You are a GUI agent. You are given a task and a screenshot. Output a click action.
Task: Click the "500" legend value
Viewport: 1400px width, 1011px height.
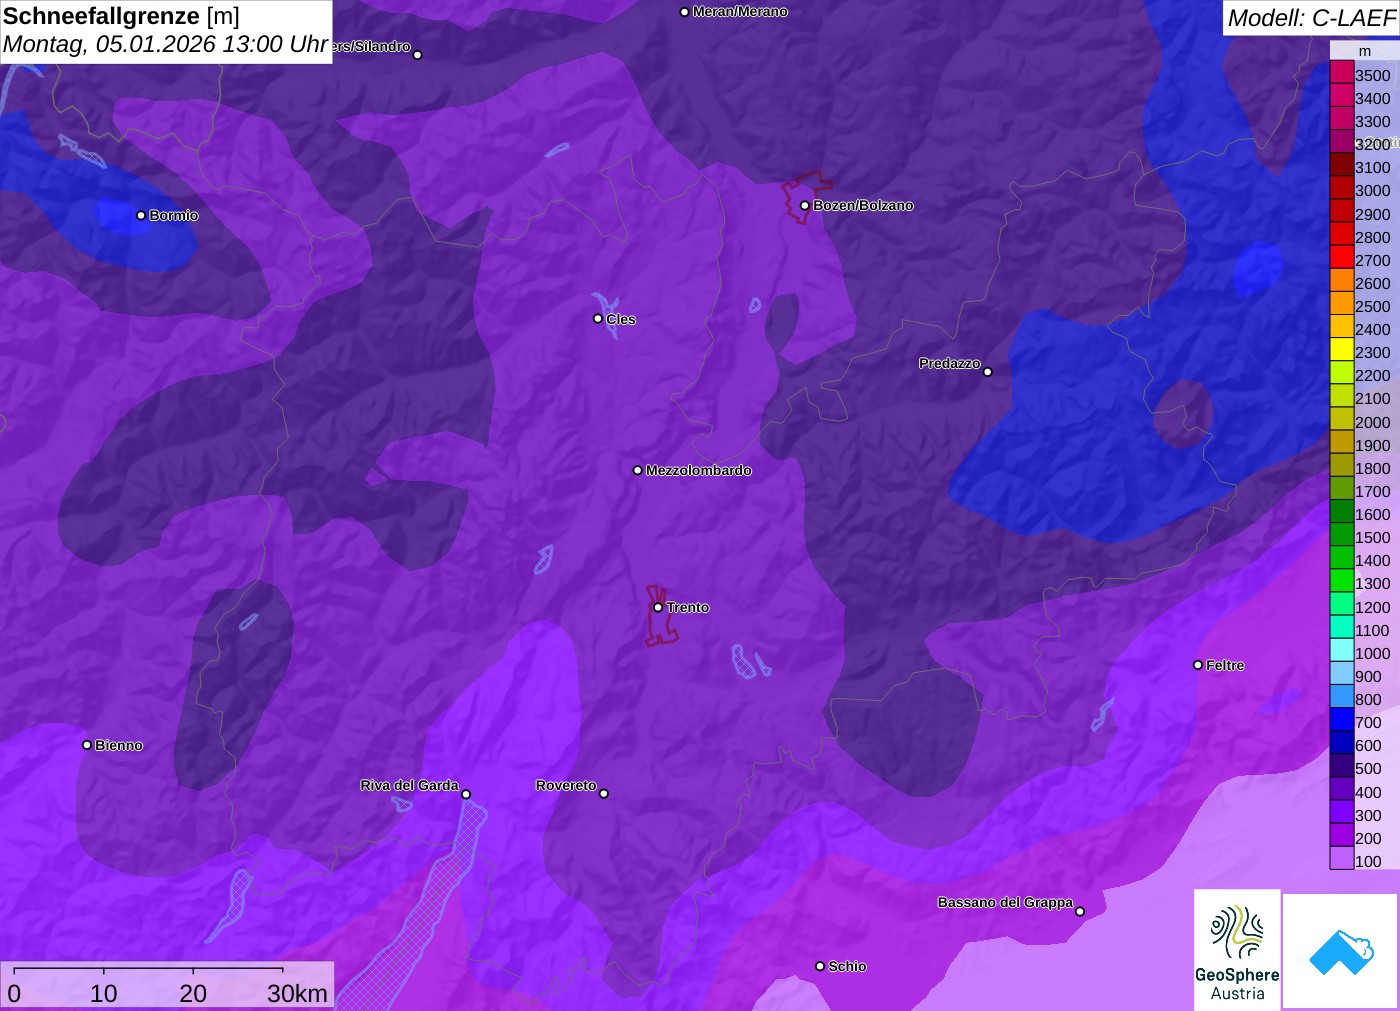click(x=1368, y=768)
